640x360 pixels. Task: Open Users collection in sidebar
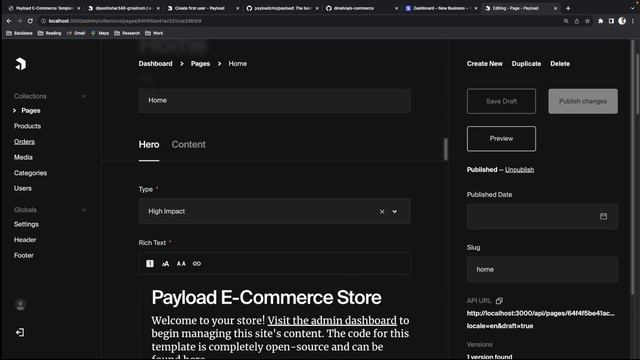[x=22, y=188]
